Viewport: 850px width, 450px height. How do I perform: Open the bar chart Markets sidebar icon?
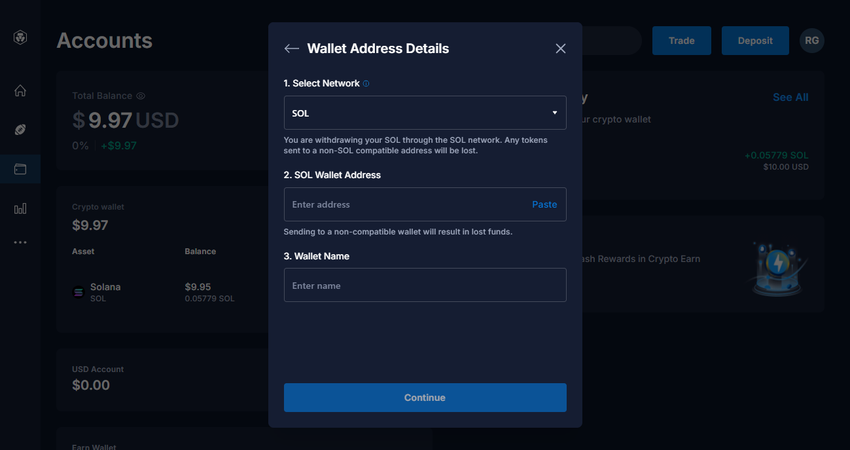click(x=20, y=209)
